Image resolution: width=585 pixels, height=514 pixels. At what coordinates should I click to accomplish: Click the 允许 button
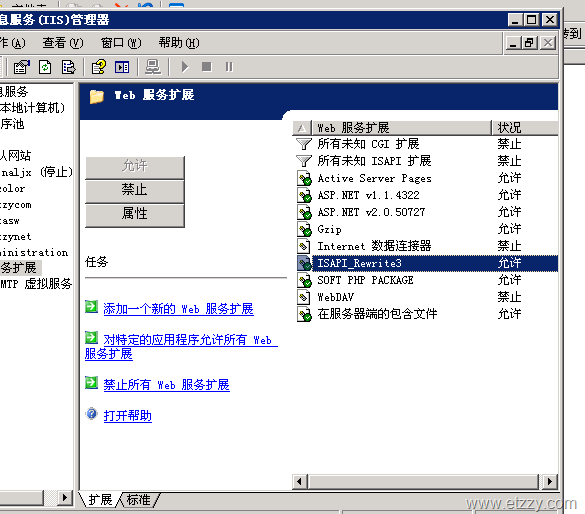[x=135, y=167]
